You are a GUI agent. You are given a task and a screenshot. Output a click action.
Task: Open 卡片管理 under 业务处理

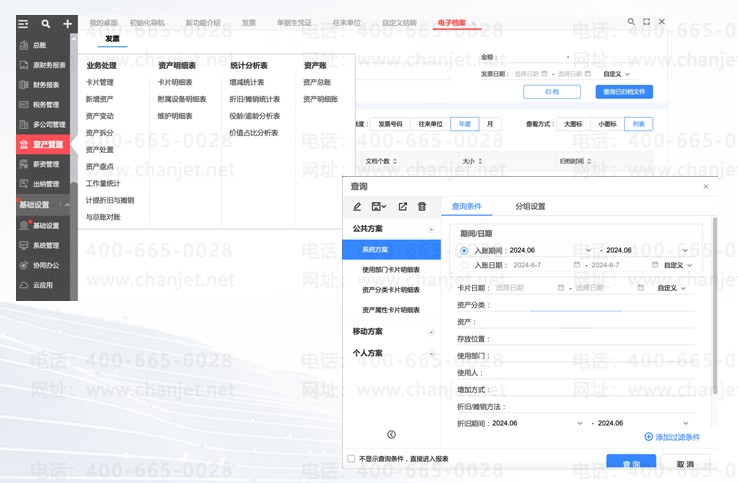point(100,82)
